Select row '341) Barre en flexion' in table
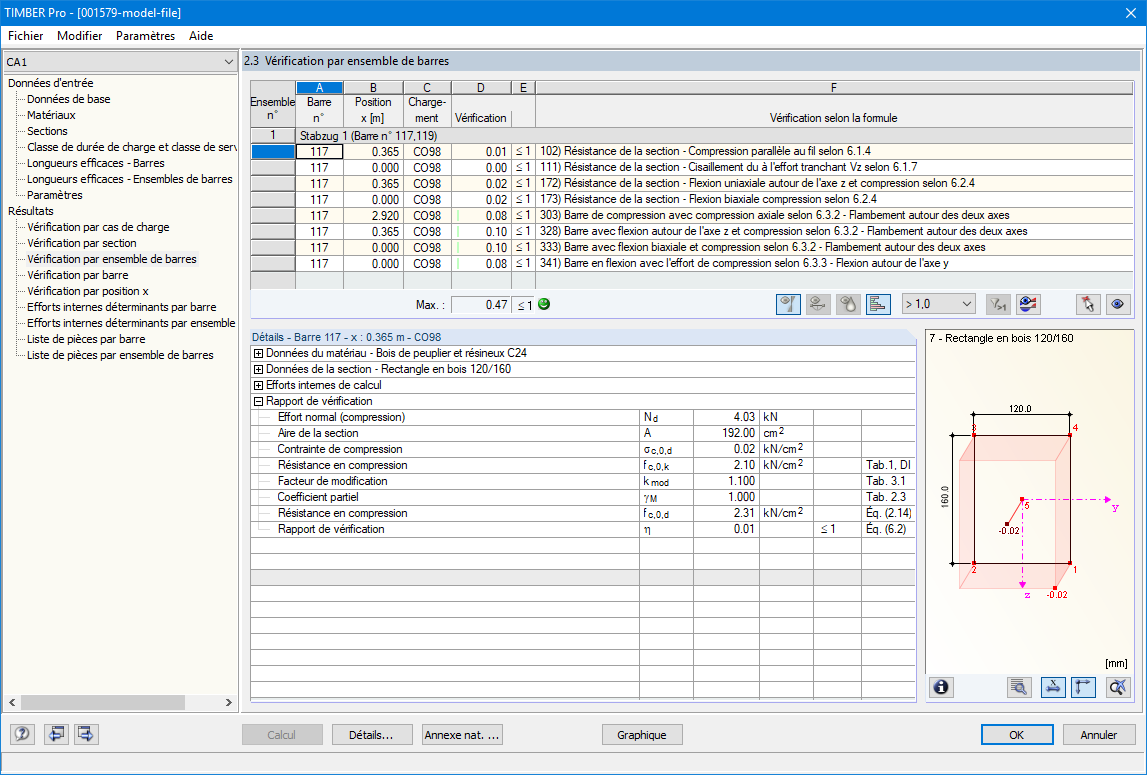The width and height of the screenshot is (1147, 775). click(x=692, y=263)
